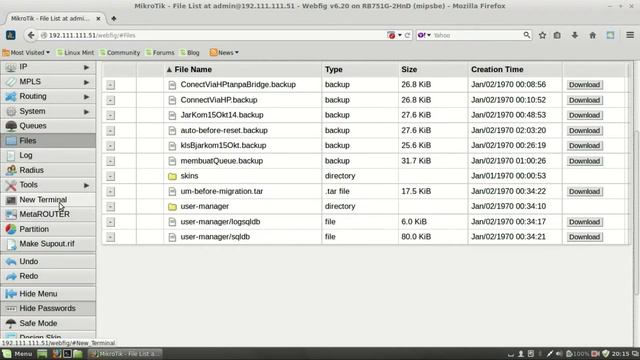The height and width of the screenshot is (360, 640).
Task: Open the IP menu in sidebar
Action: tap(48, 67)
